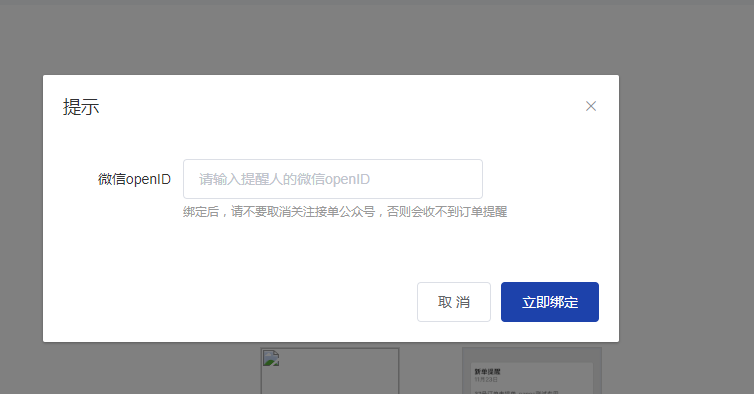Click the hint text about 取消关注接单公众号
Viewport: 754px width, 394px height.
pos(345,212)
